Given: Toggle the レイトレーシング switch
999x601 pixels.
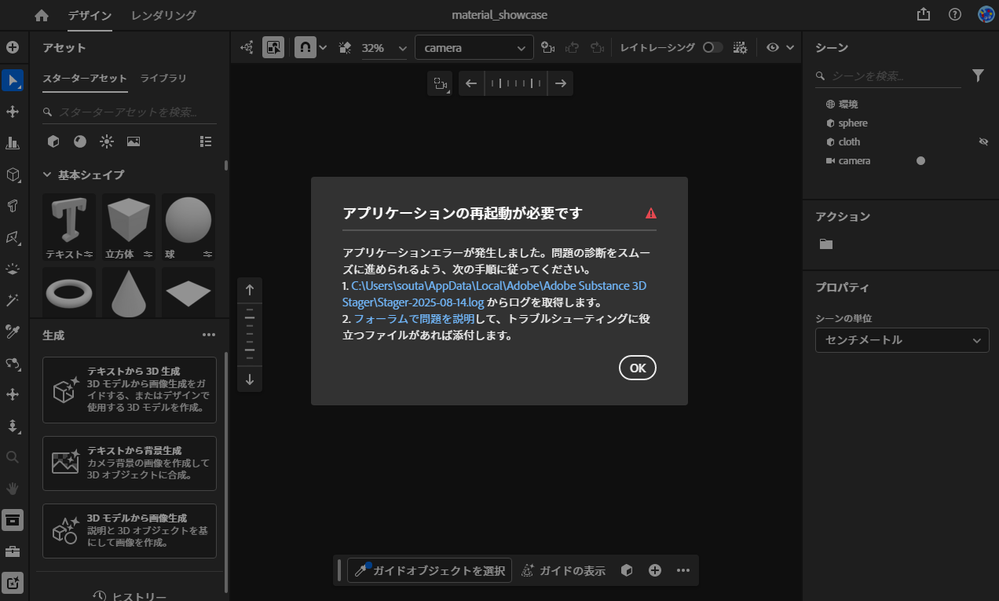Looking at the screenshot, I should click(x=712, y=48).
